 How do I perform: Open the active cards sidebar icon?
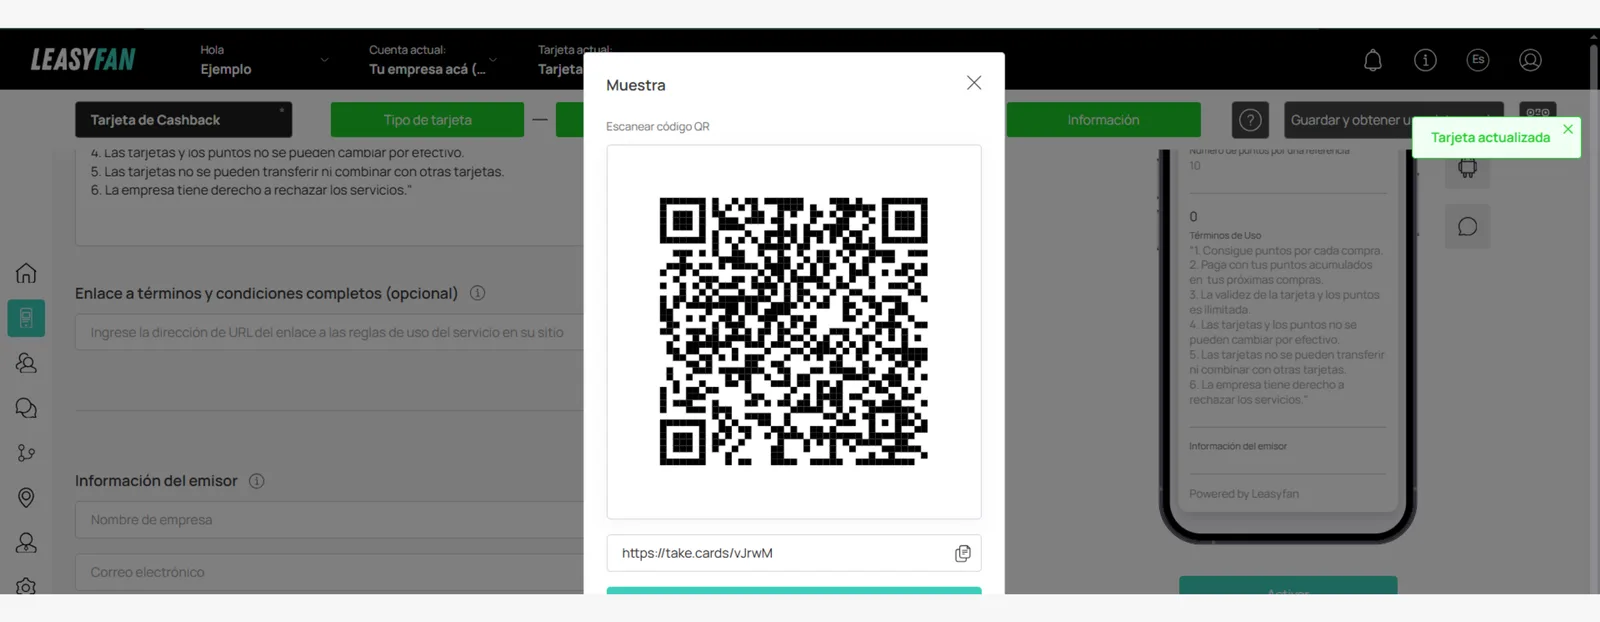[x=26, y=318]
